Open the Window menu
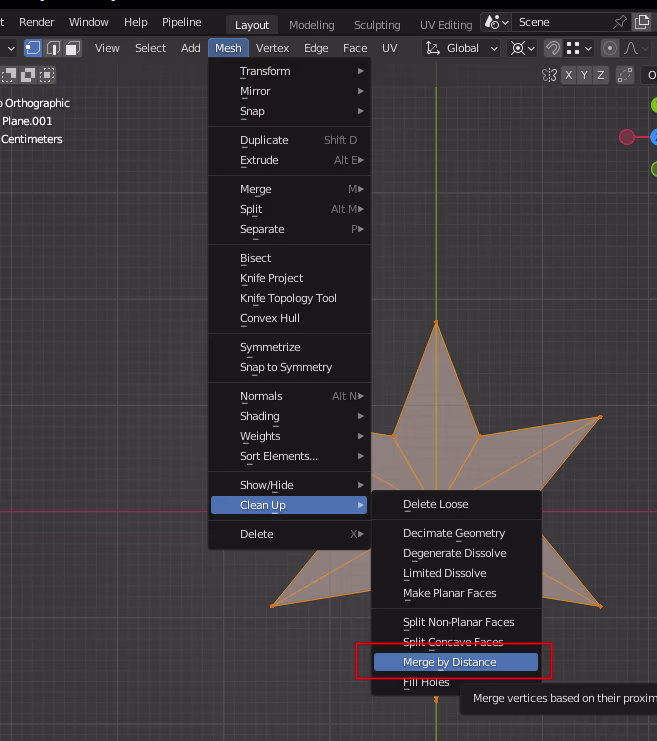 coord(88,22)
